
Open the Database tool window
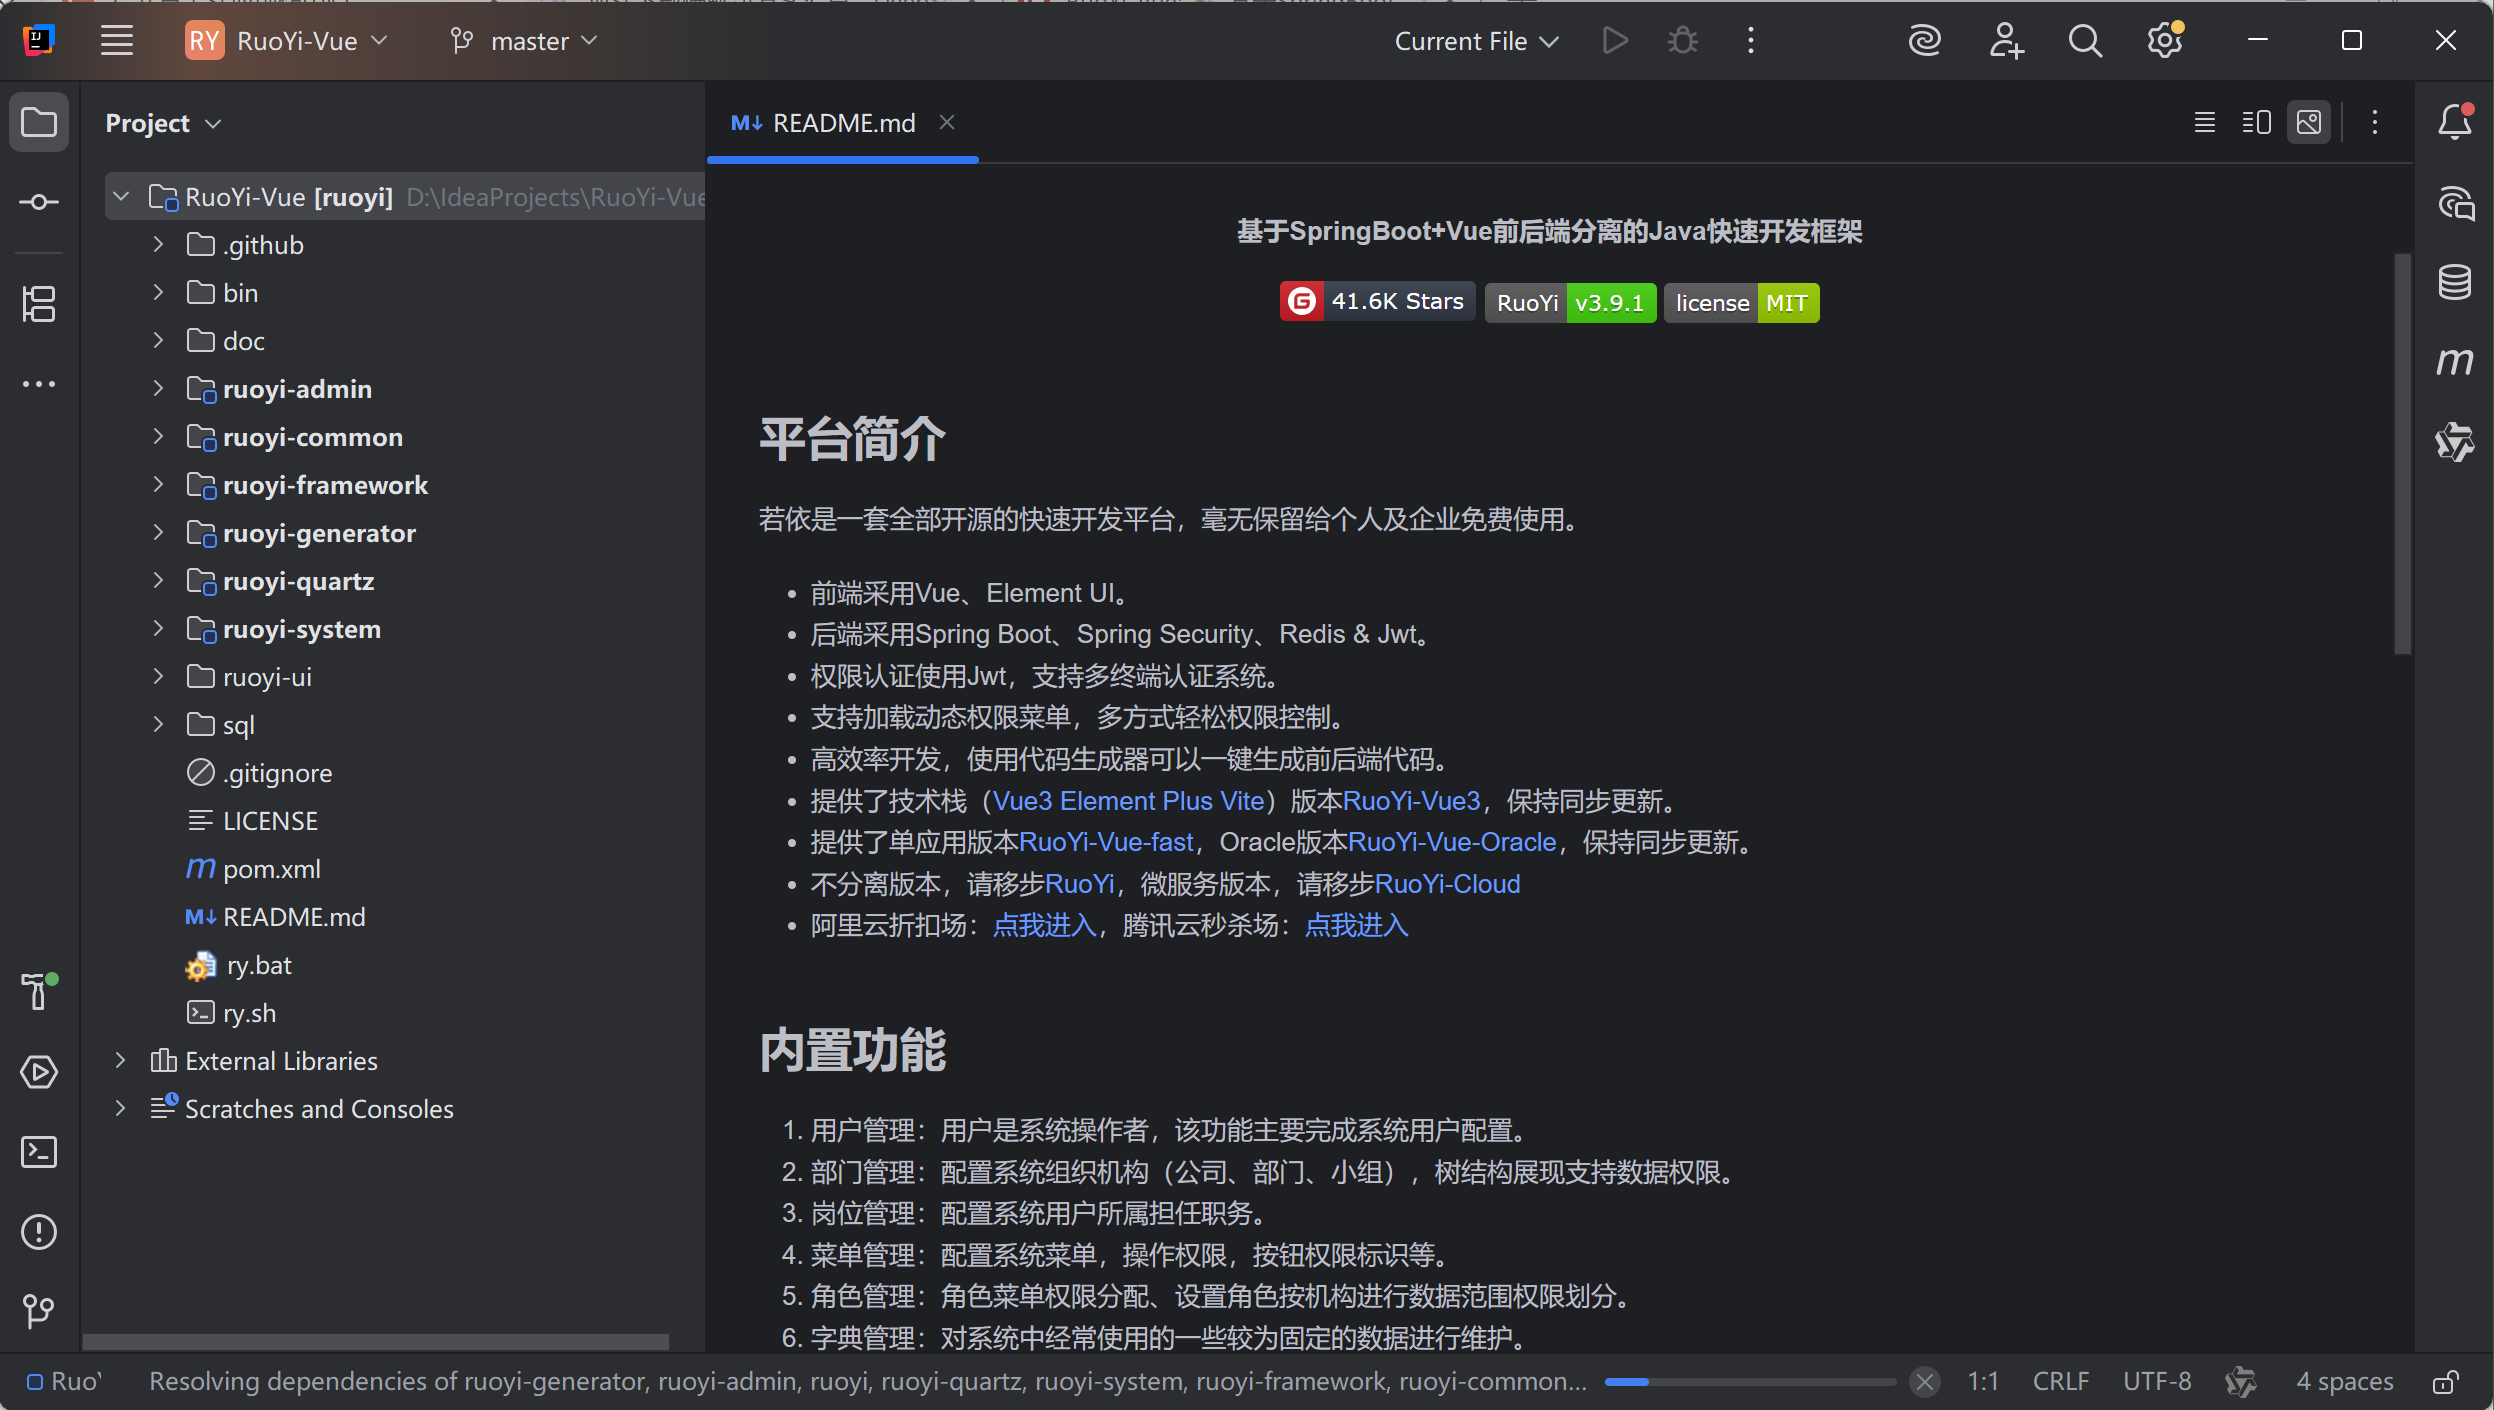coord(2454,282)
